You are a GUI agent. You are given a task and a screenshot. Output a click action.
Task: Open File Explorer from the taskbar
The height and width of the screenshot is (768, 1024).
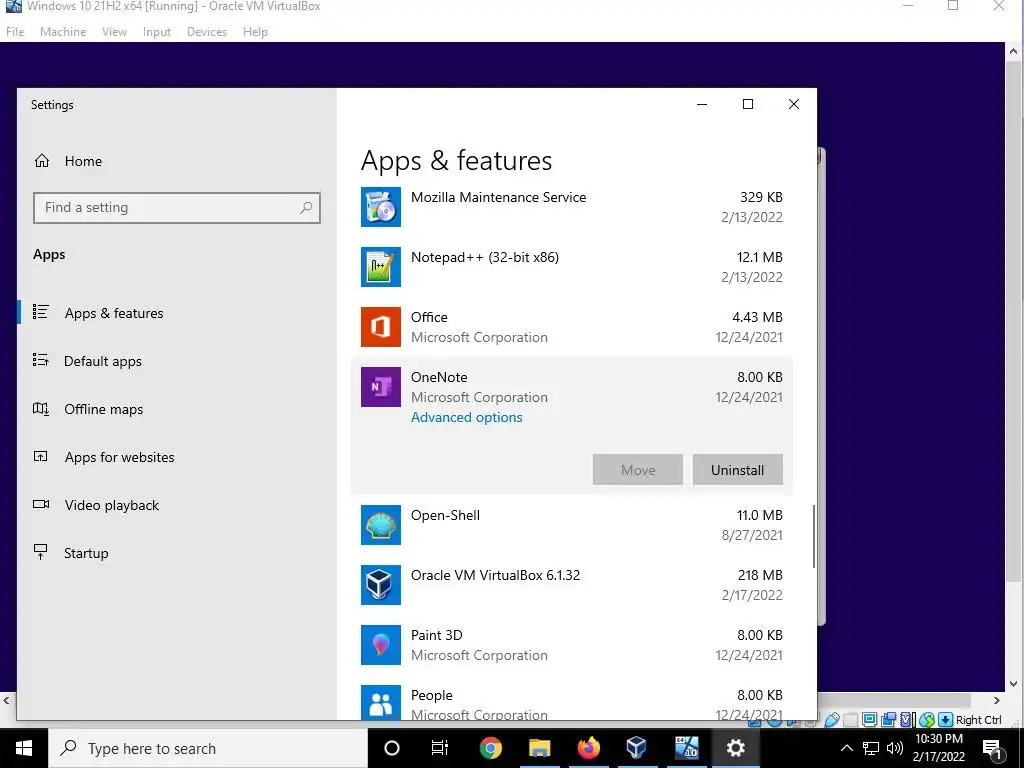click(539, 748)
